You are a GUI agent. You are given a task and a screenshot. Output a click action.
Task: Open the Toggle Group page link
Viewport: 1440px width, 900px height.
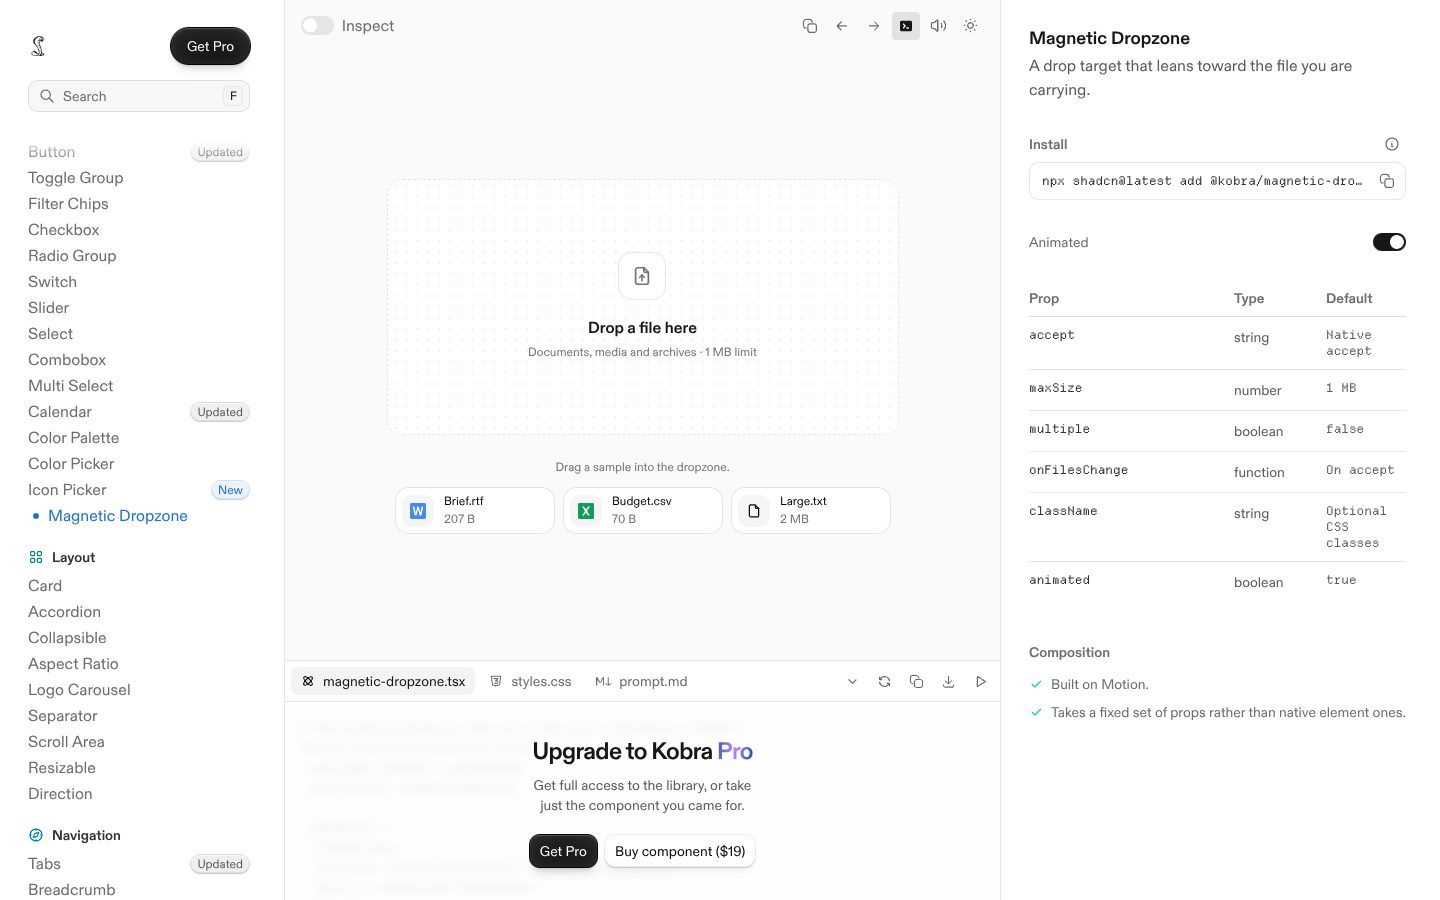click(76, 178)
